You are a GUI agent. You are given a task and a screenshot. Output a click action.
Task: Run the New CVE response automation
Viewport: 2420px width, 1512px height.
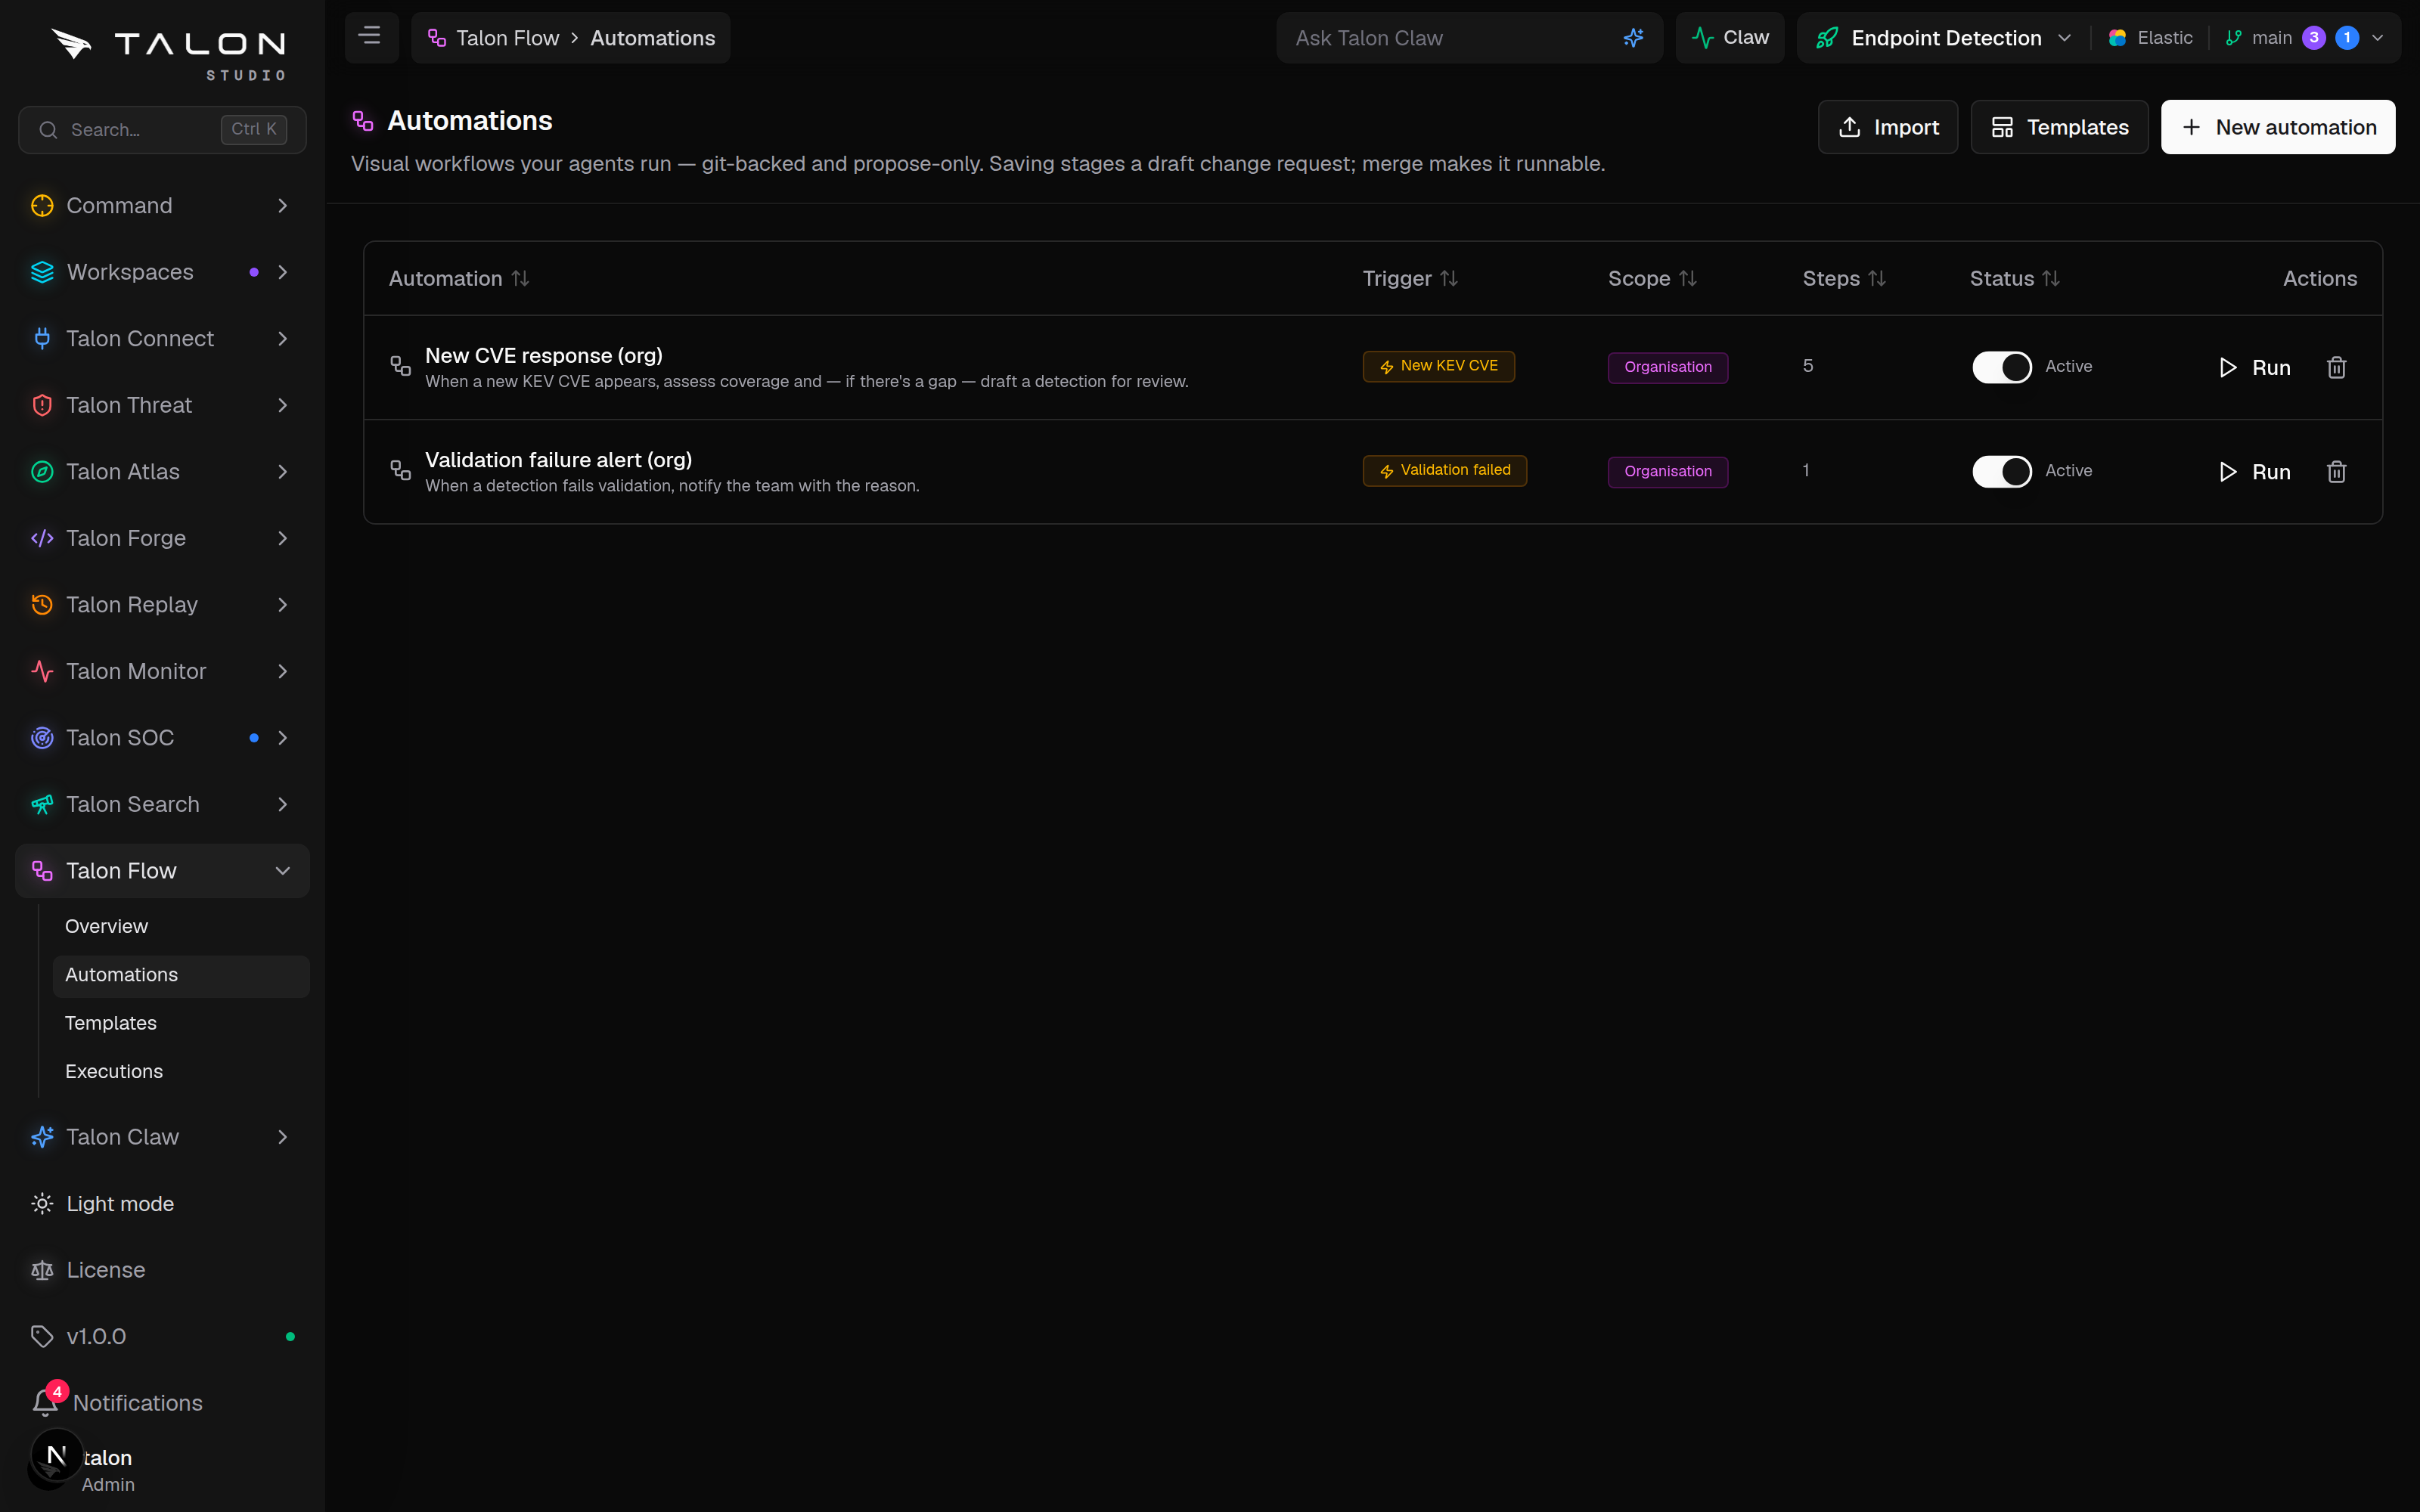[2254, 367]
